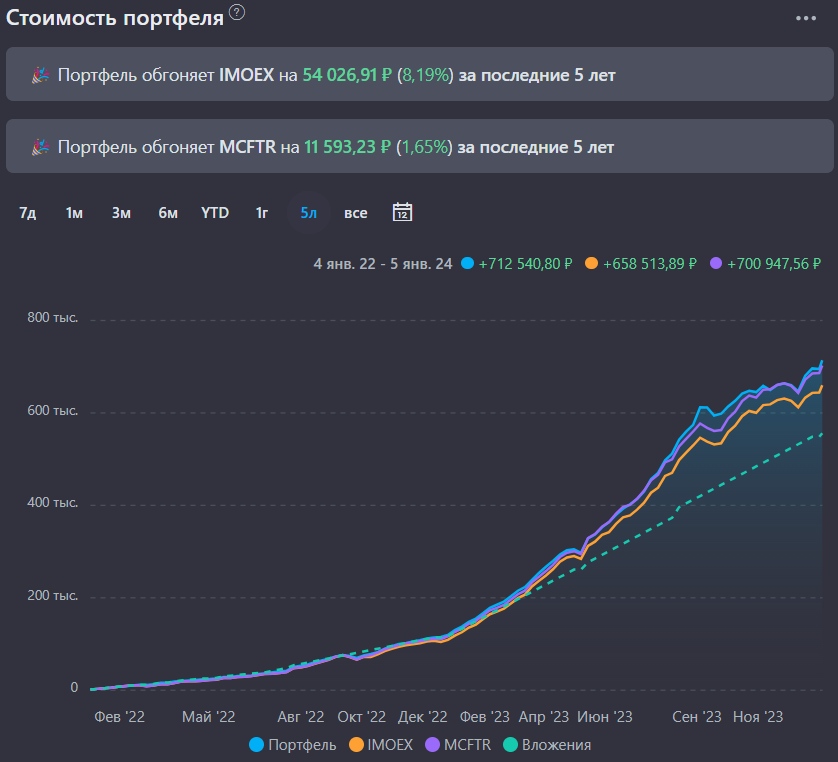Screen dimensions: 838x762
Task: Click the Авг '22 axis label
Action: [x=301, y=717]
